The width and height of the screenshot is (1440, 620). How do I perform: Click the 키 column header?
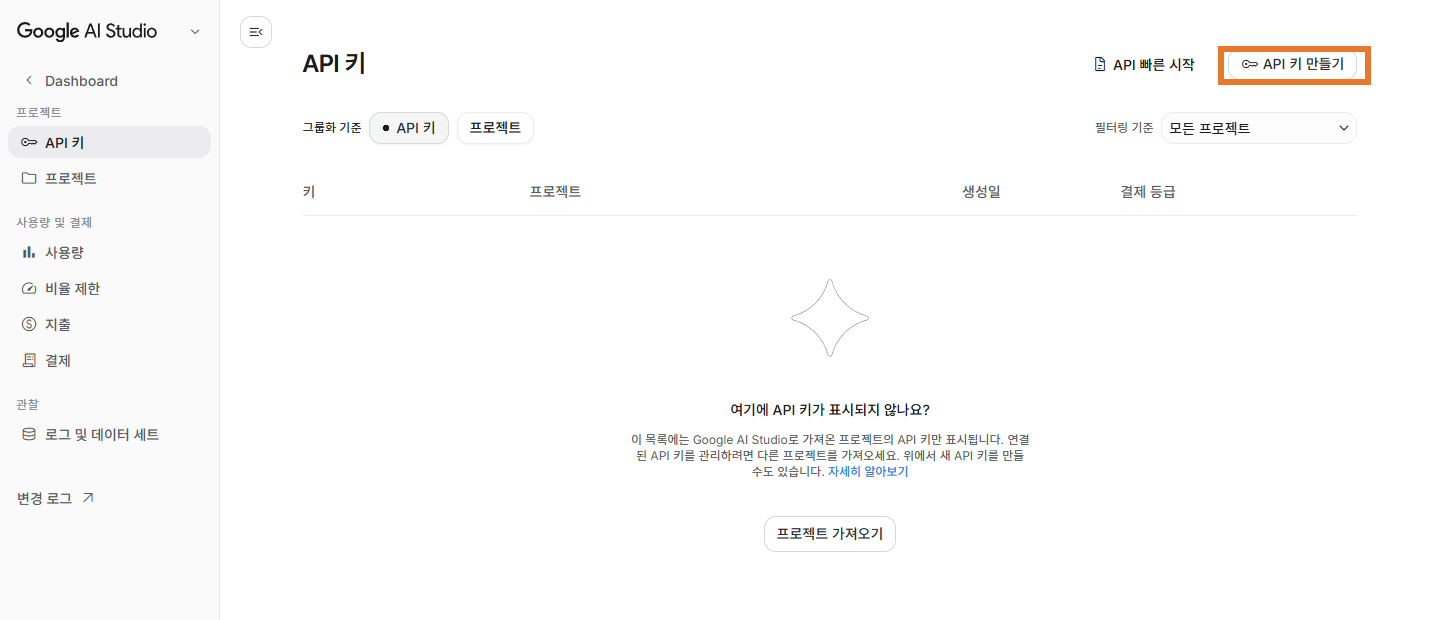(x=309, y=192)
